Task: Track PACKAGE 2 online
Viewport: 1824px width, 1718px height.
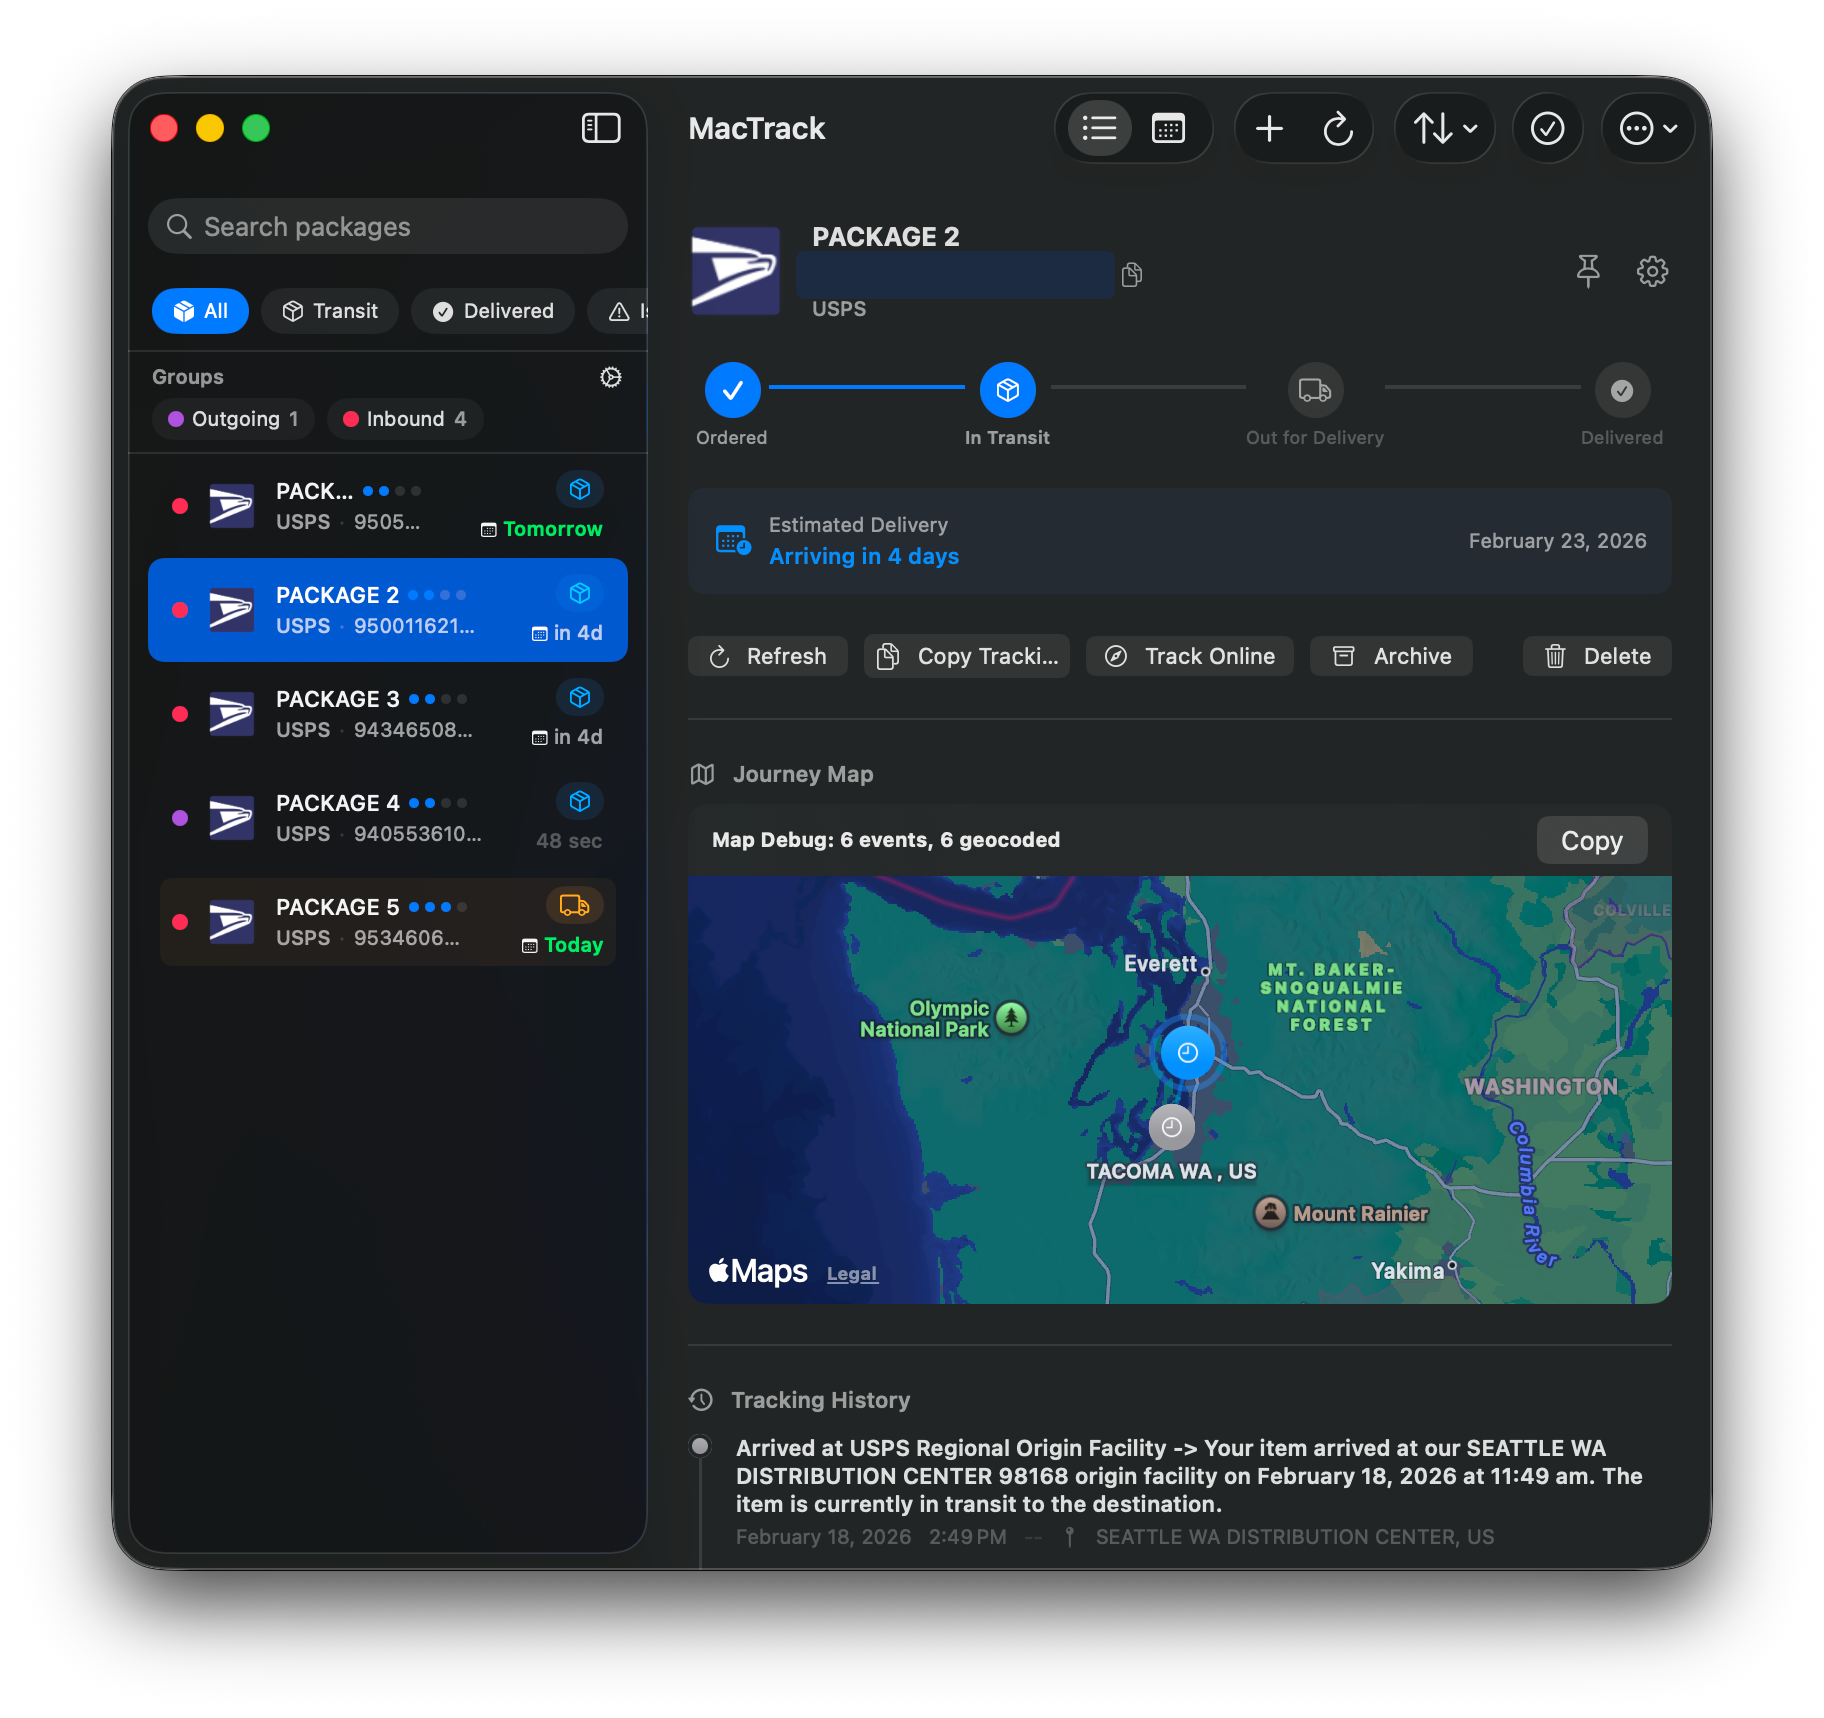Action: point(1189,656)
